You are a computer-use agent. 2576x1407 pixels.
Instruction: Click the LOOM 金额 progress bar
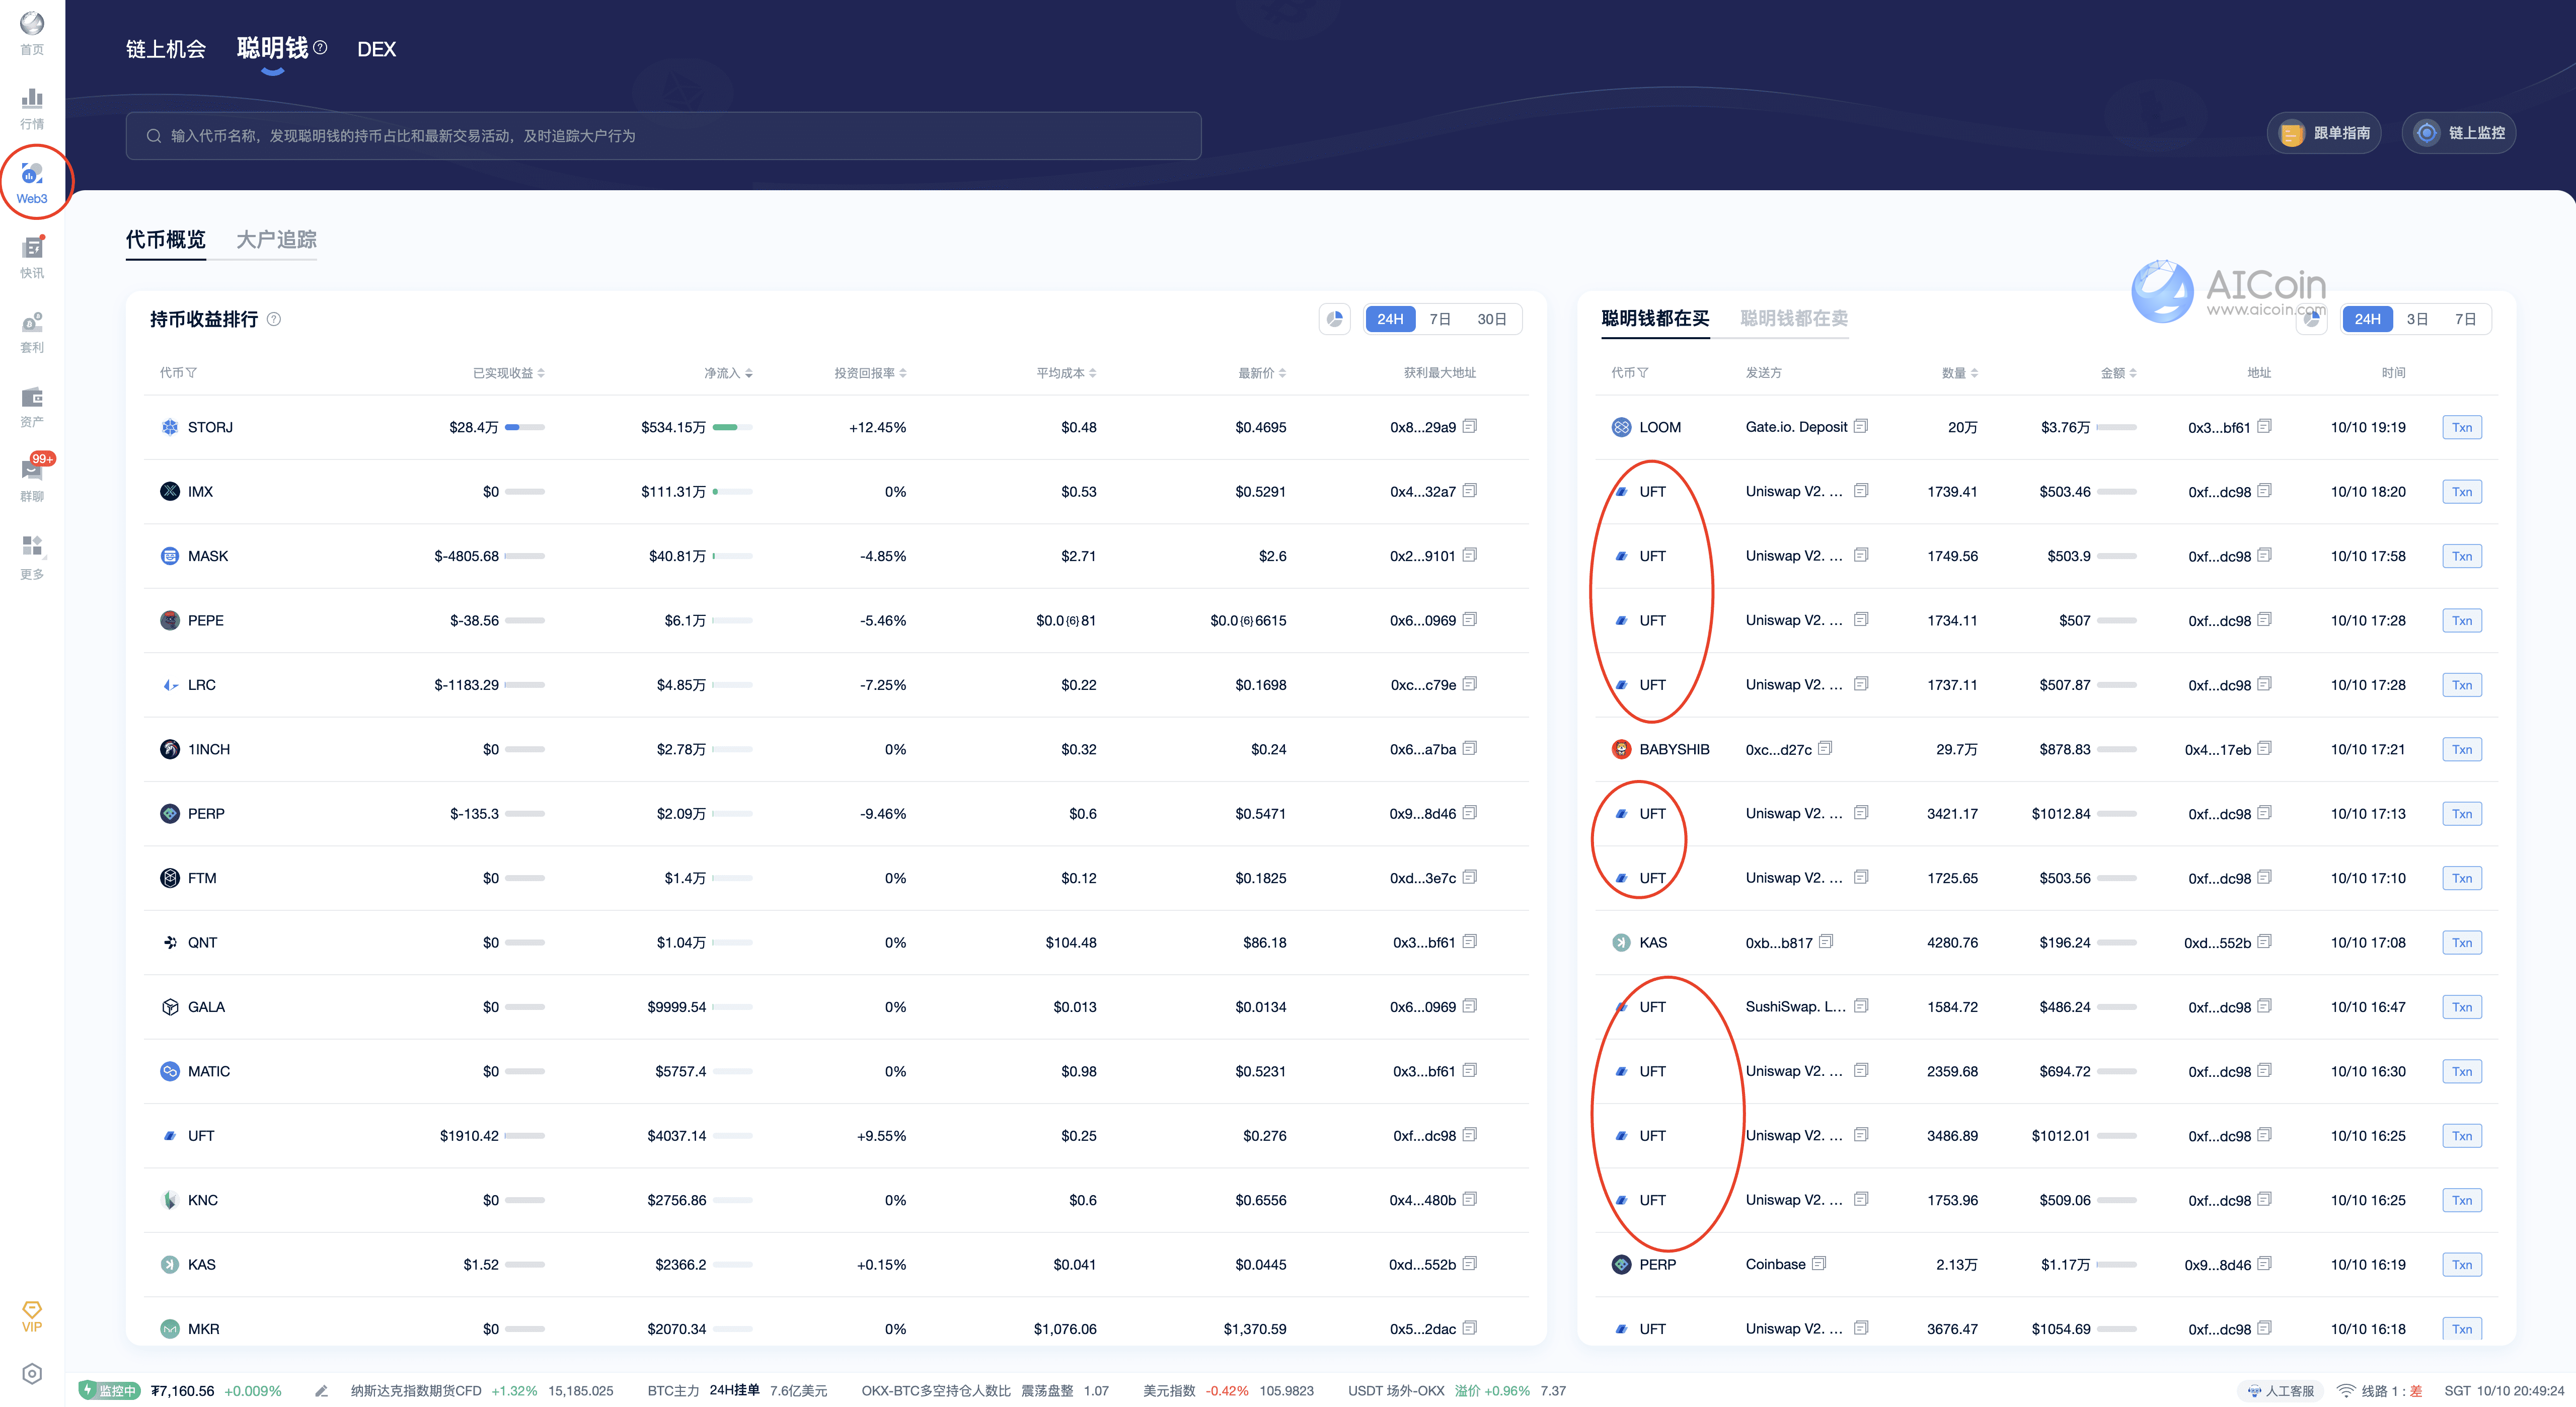tap(2117, 427)
